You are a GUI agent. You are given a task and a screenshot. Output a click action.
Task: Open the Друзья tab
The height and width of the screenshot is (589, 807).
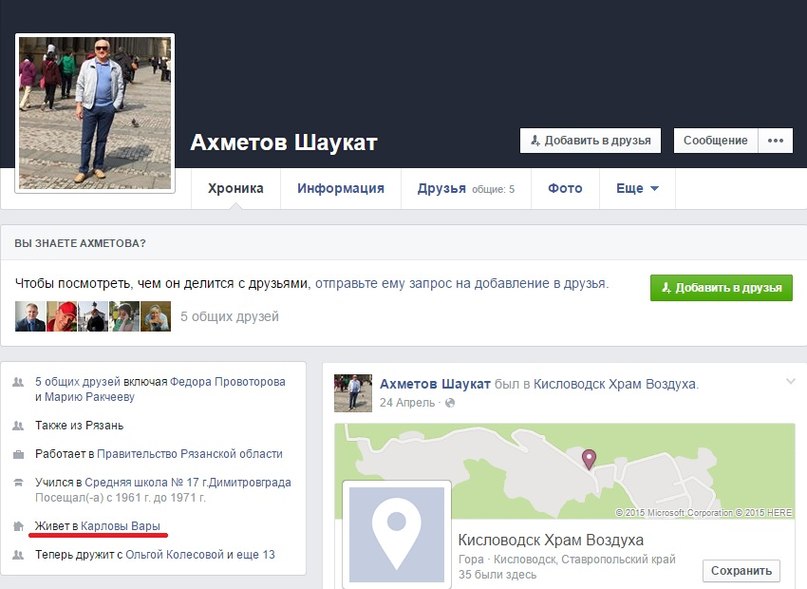point(442,189)
